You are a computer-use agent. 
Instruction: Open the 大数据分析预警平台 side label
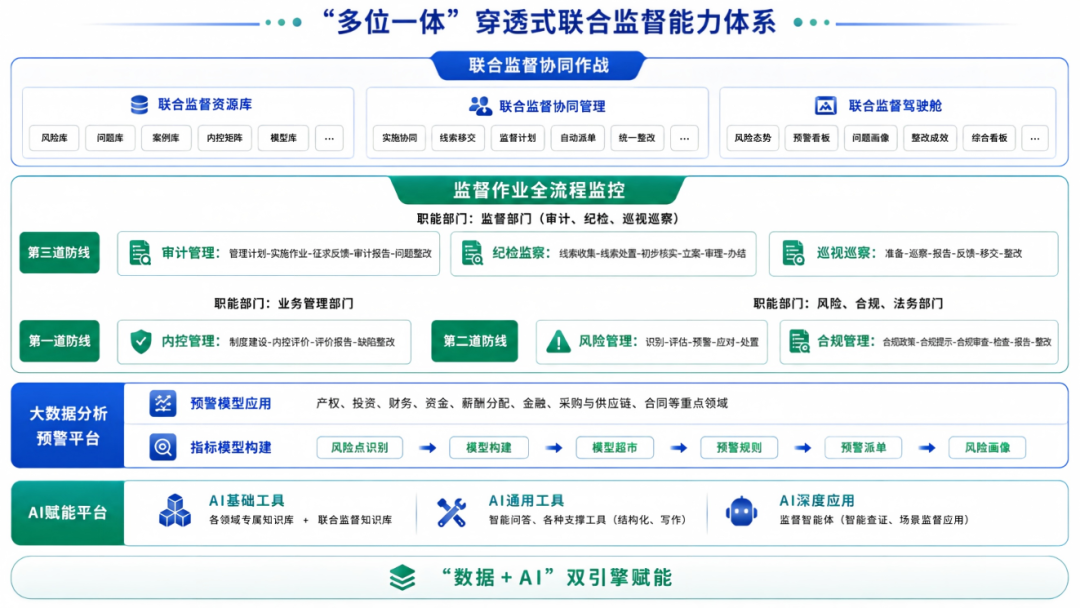click(x=68, y=426)
